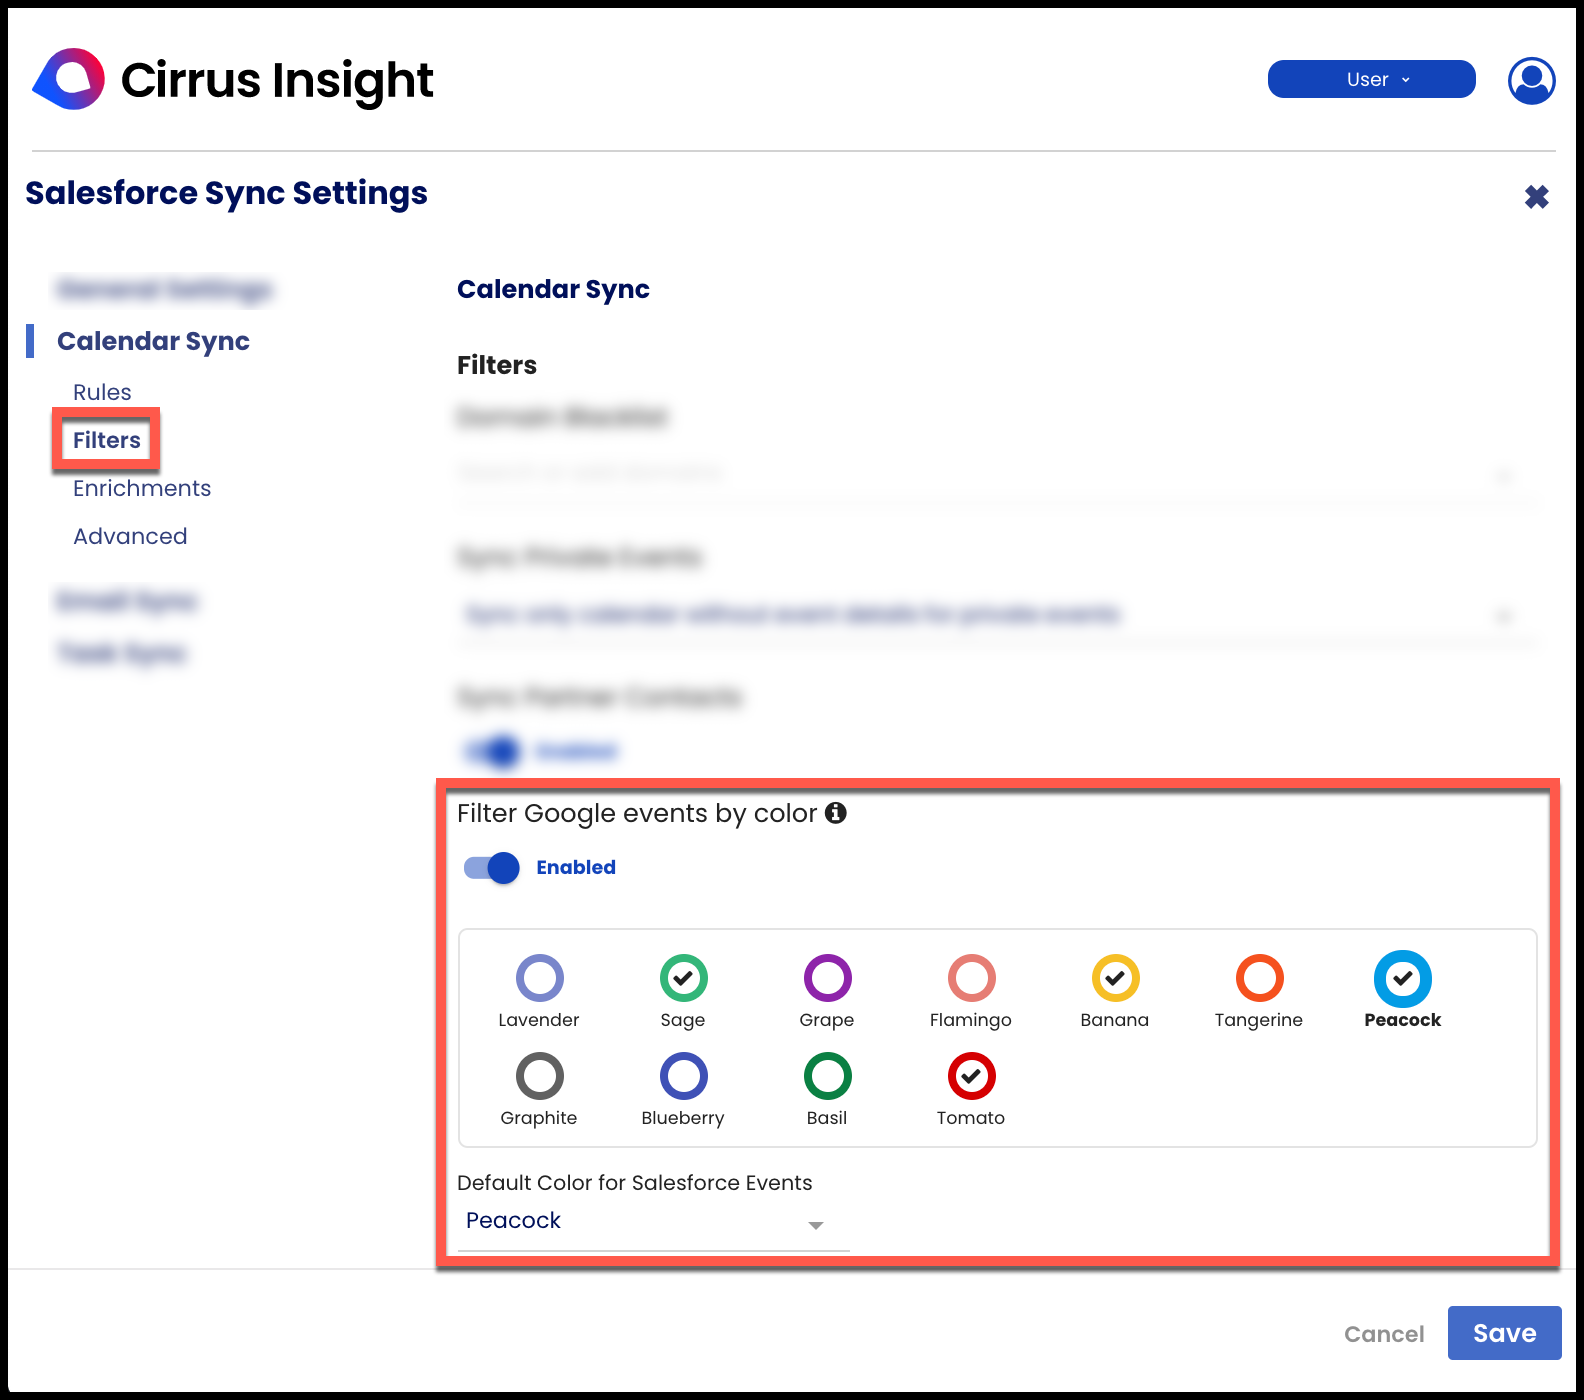The height and width of the screenshot is (1400, 1584).
Task: Open the blurred Task Sync sidebar item
Action: (121, 653)
